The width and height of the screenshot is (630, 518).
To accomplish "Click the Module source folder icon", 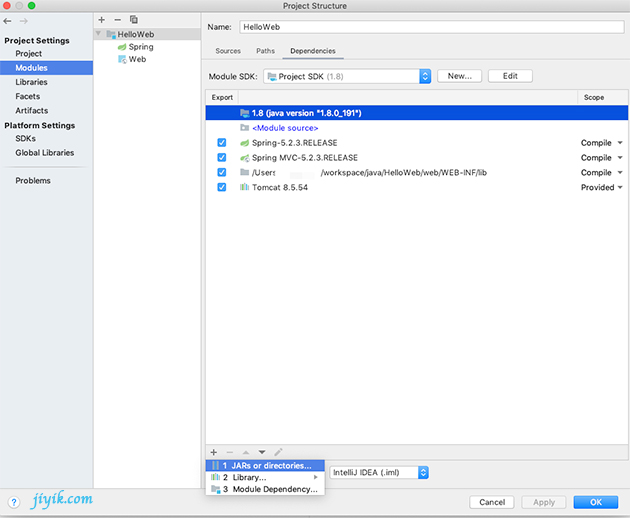I will click(245, 128).
